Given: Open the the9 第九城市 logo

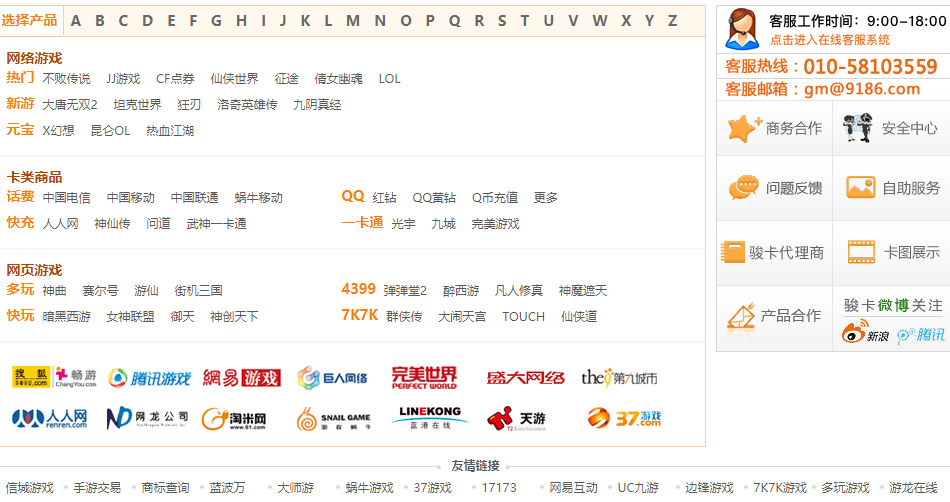Looking at the screenshot, I should tap(619, 378).
